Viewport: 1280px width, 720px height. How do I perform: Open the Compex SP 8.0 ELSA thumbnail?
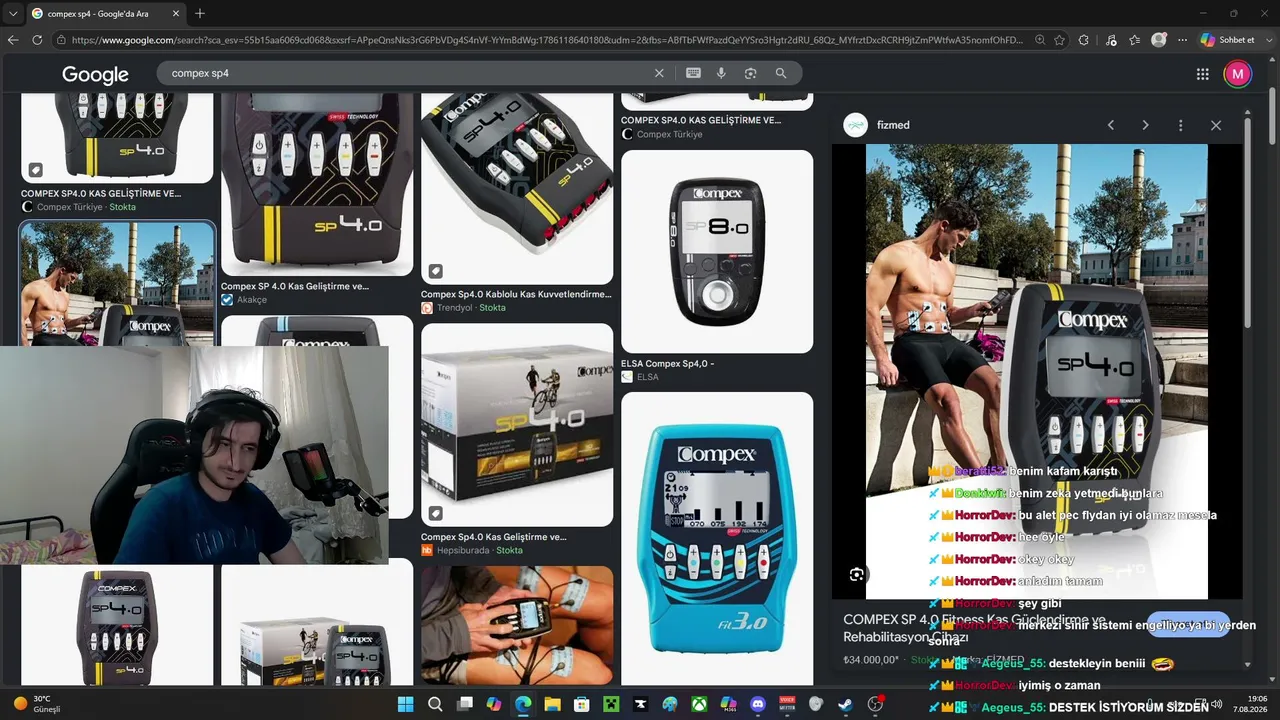tap(717, 251)
